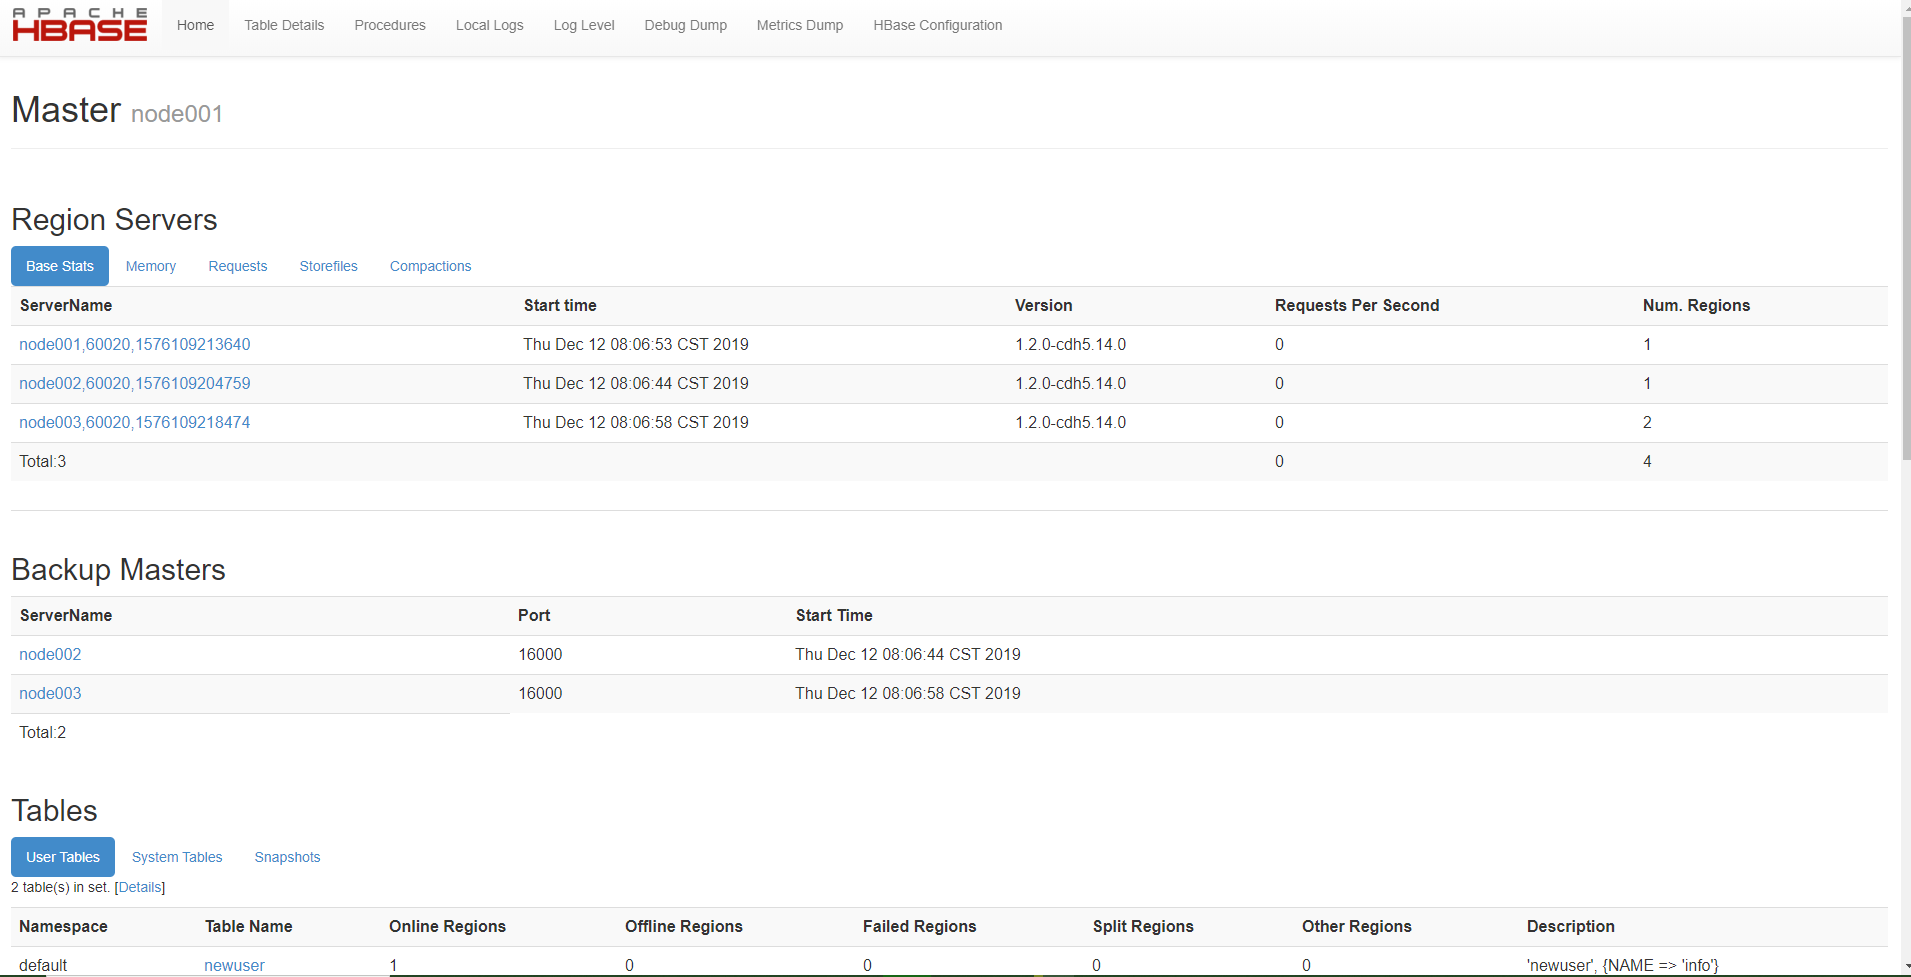Select the Base Stats tab

click(60, 266)
